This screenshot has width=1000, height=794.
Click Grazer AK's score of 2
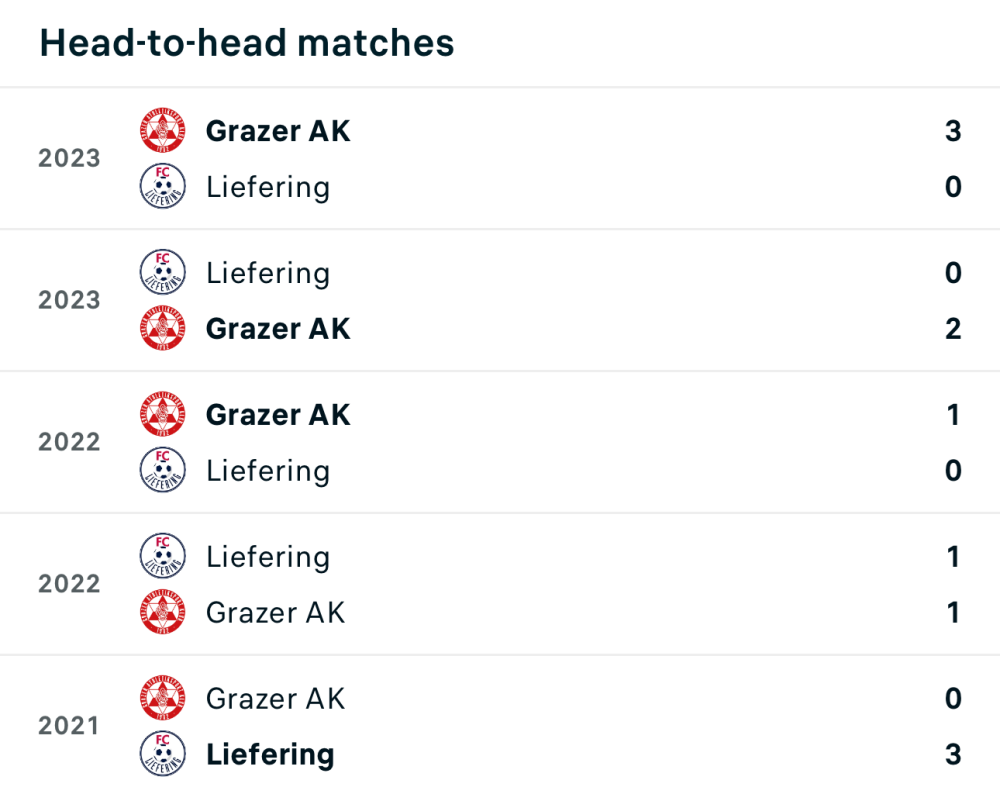952,329
